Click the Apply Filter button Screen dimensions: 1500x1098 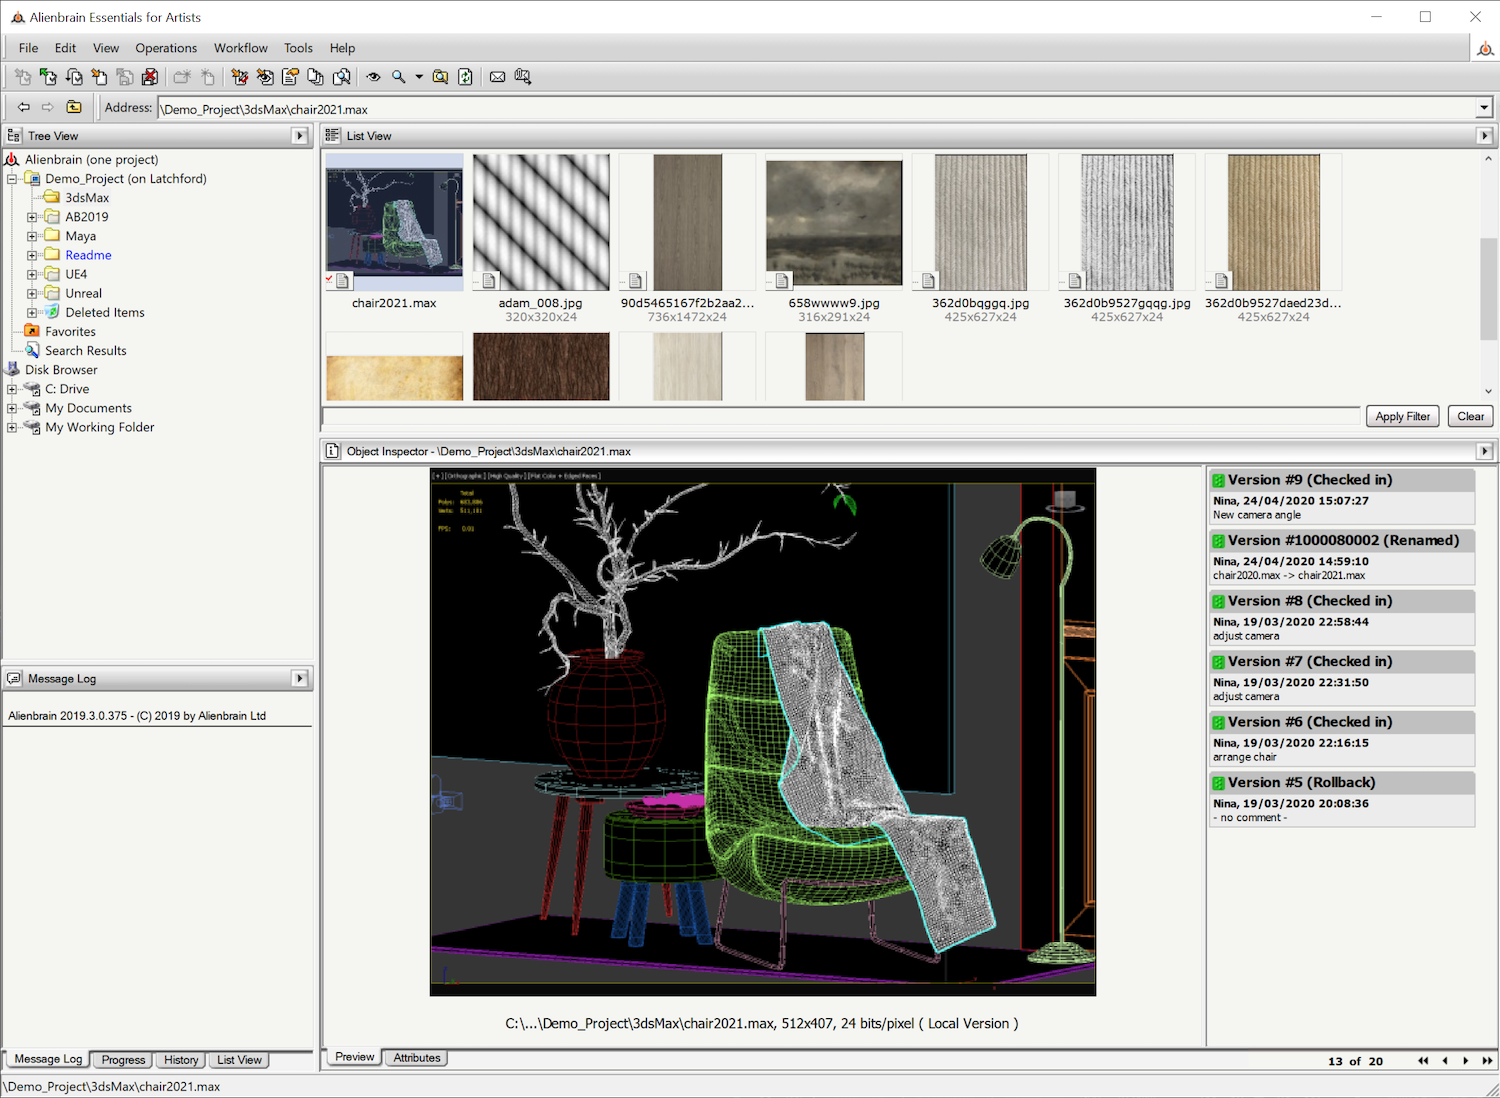pos(1402,416)
